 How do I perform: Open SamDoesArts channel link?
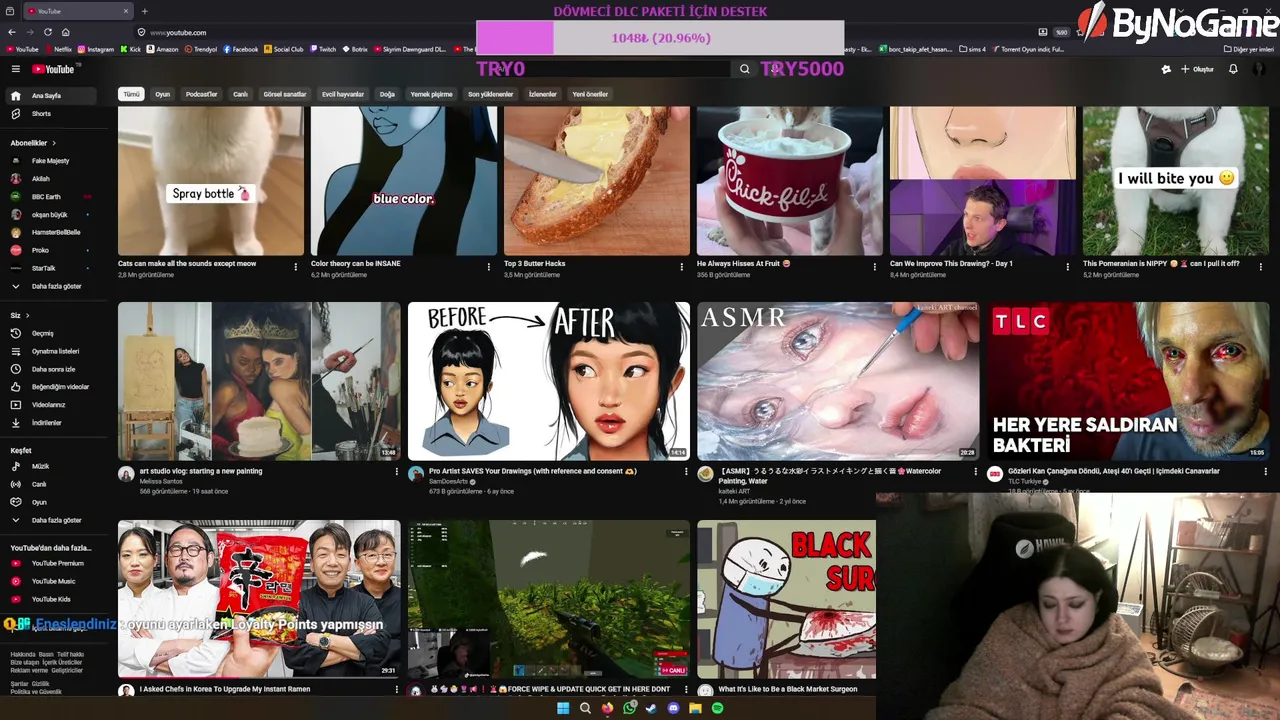tap(448, 482)
